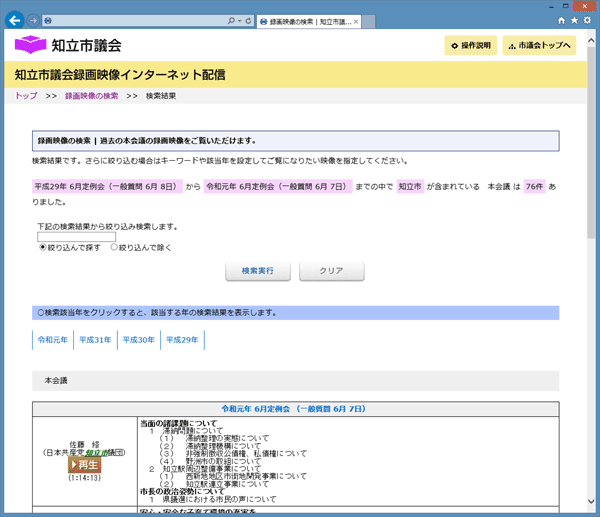The image size is (600, 517).
Task: Open a new blank browser tab
Action: 368,22
